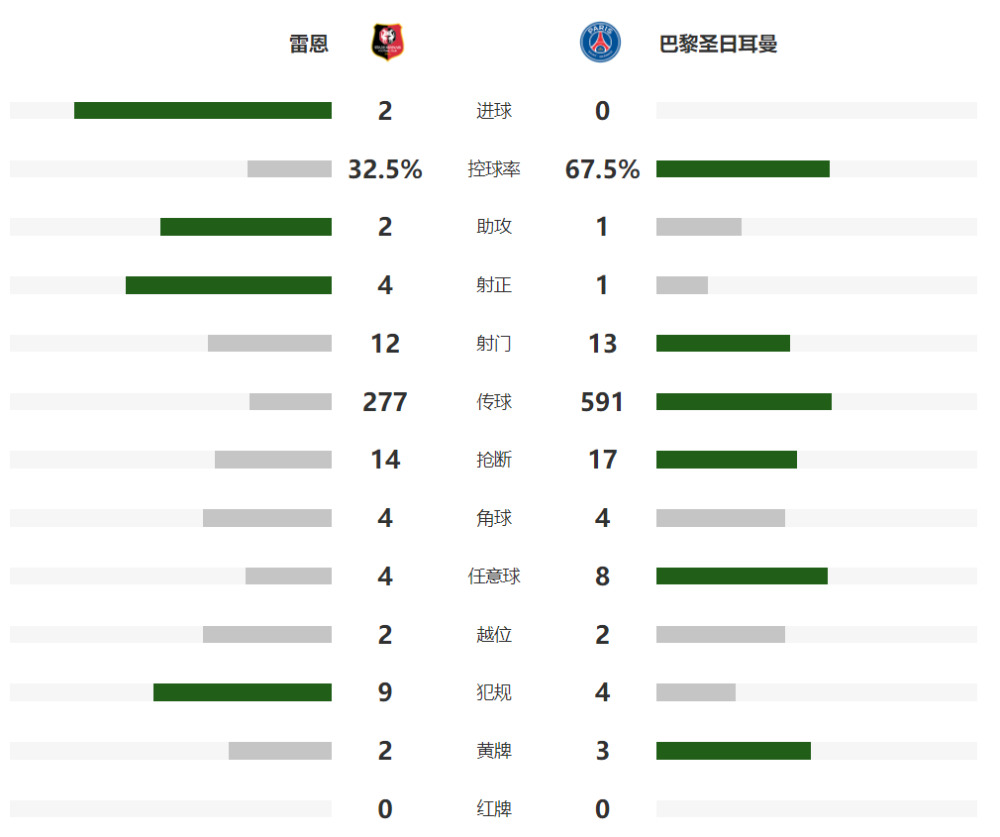Select the 助攻 row label
Viewport: 1000px width, 837px height.
(494, 226)
